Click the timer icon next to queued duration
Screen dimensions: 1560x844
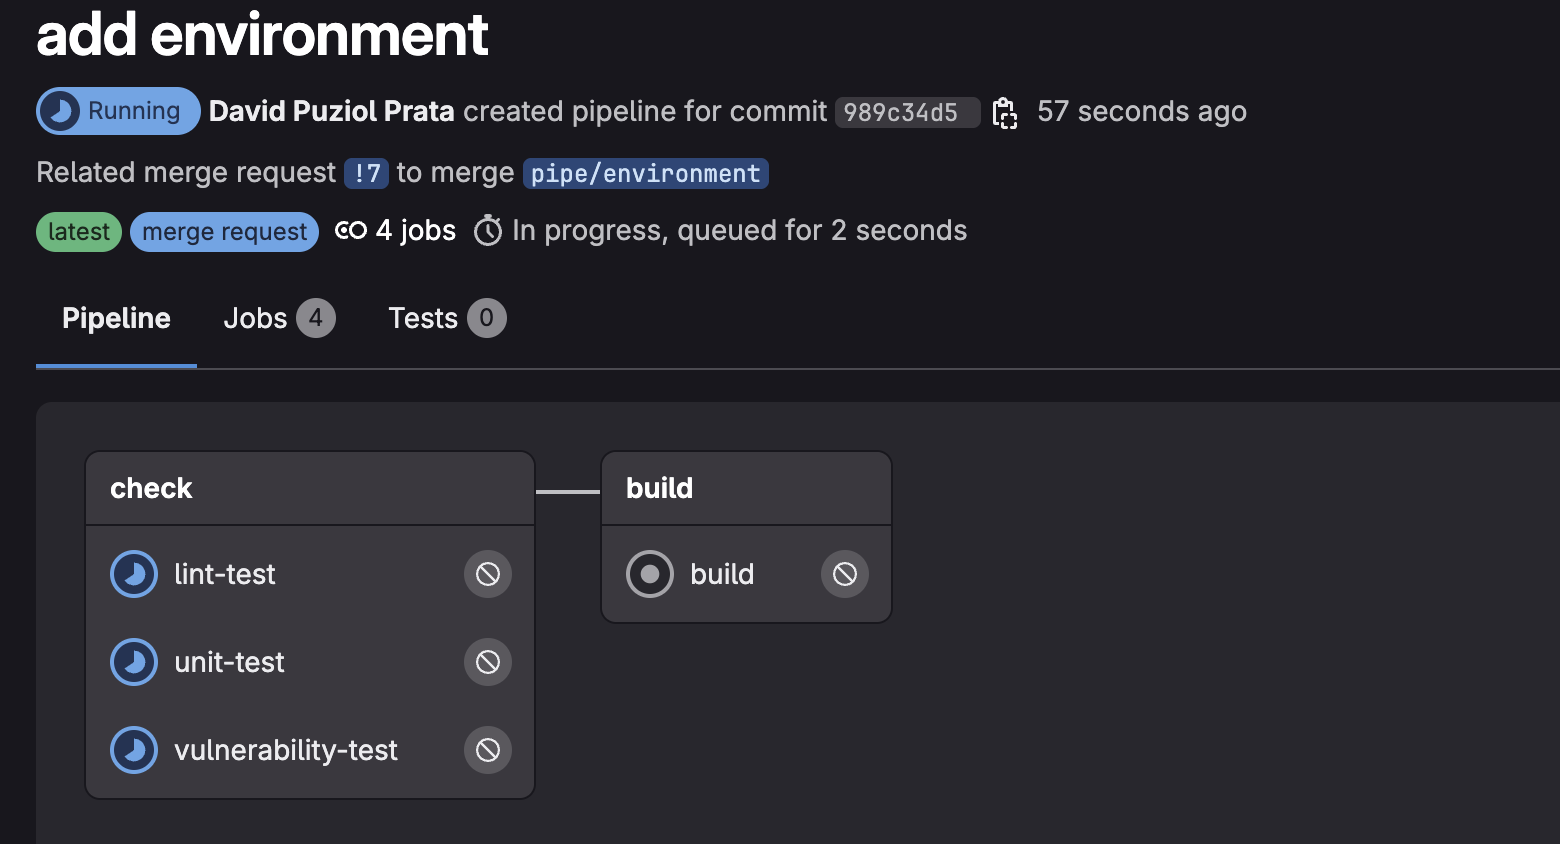[x=488, y=230]
